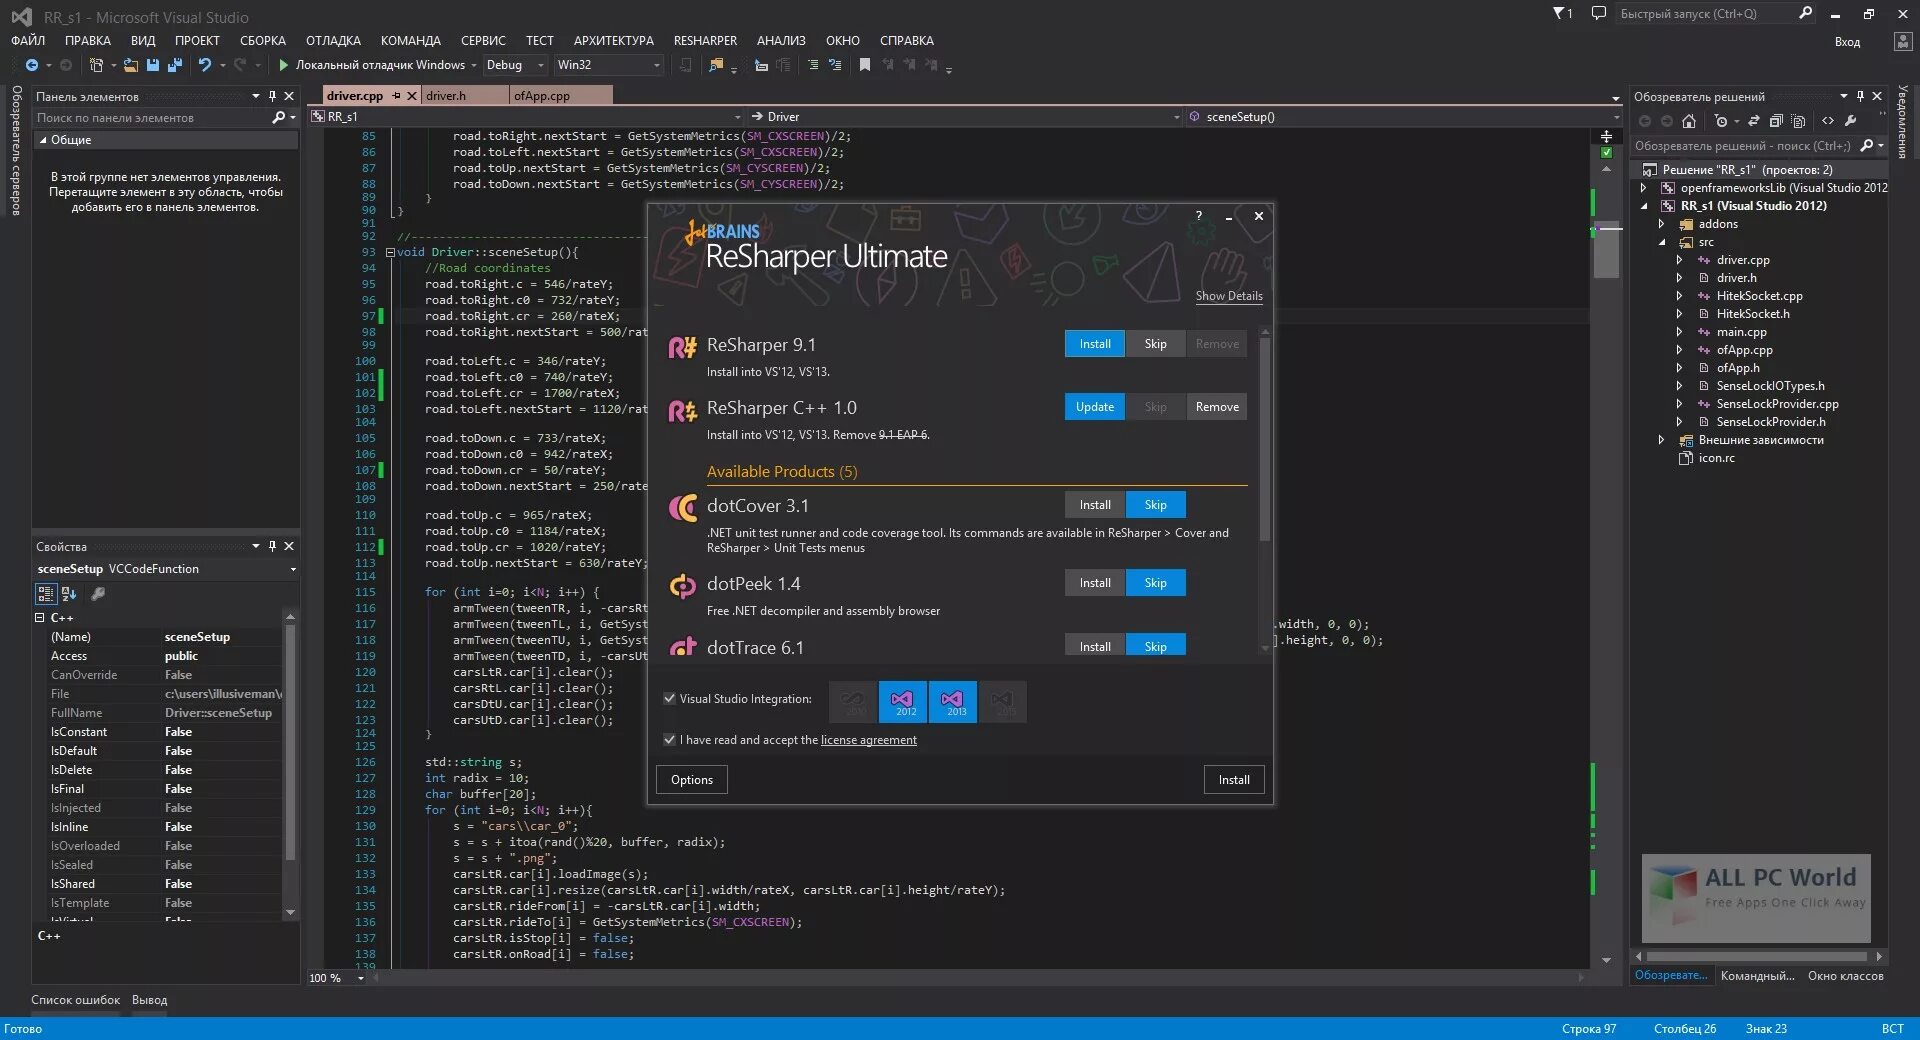
Task: Click the Alphabetical sort icon in Properties panel
Action: tap(69, 594)
